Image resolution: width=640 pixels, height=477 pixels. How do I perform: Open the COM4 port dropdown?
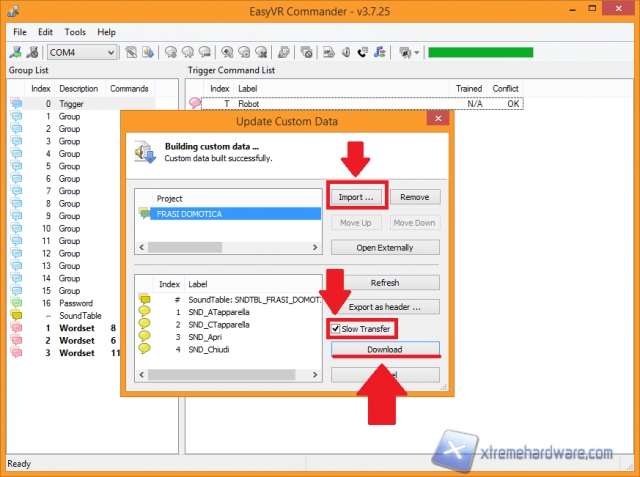(111, 52)
